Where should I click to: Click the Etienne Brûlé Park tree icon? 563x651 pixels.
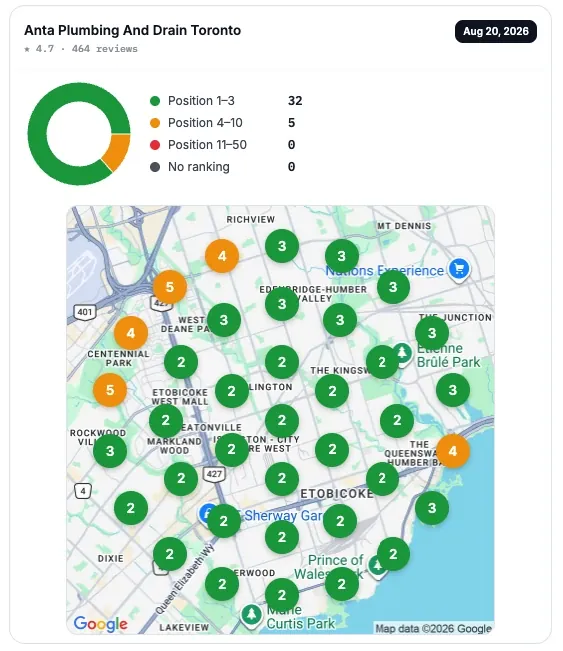click(402, 353)
